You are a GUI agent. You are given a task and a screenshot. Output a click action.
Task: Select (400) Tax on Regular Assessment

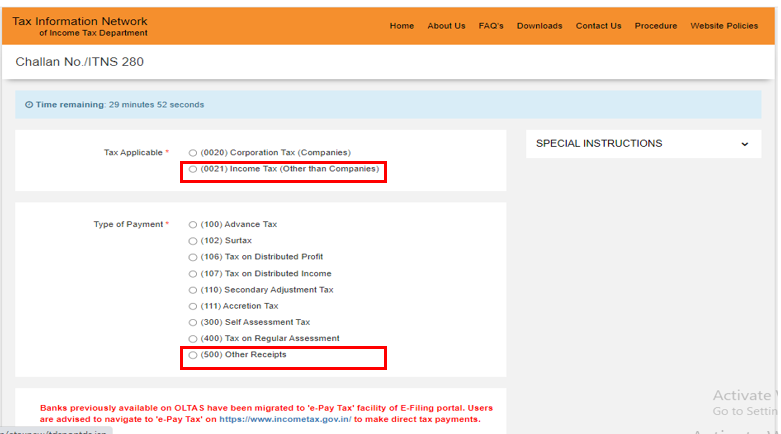point(193,339)
